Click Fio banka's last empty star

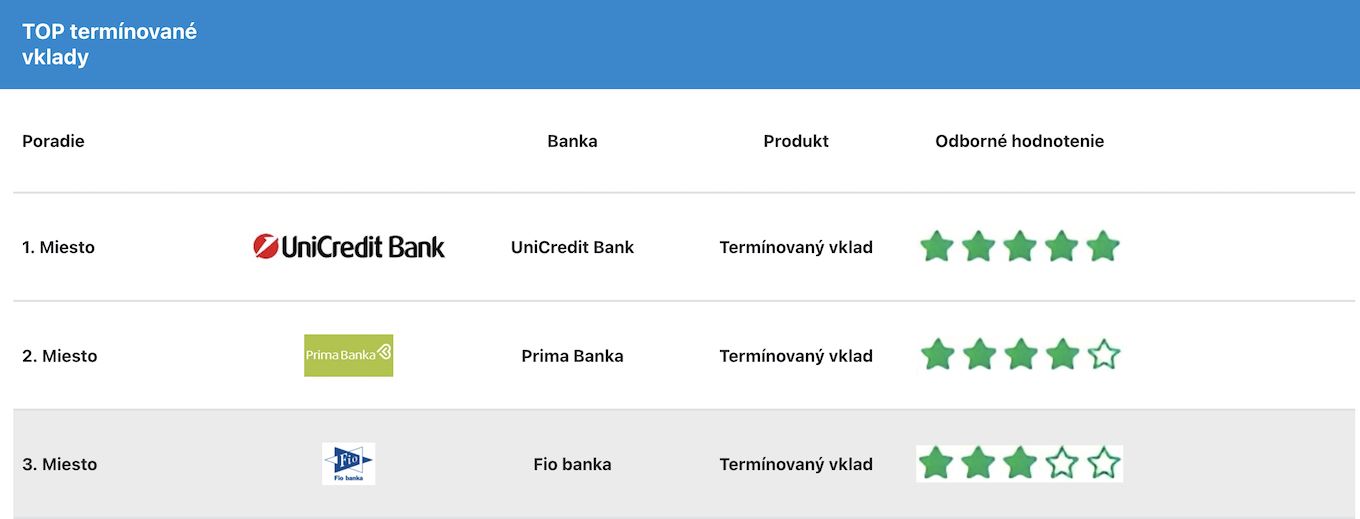tap(1103, 463)
